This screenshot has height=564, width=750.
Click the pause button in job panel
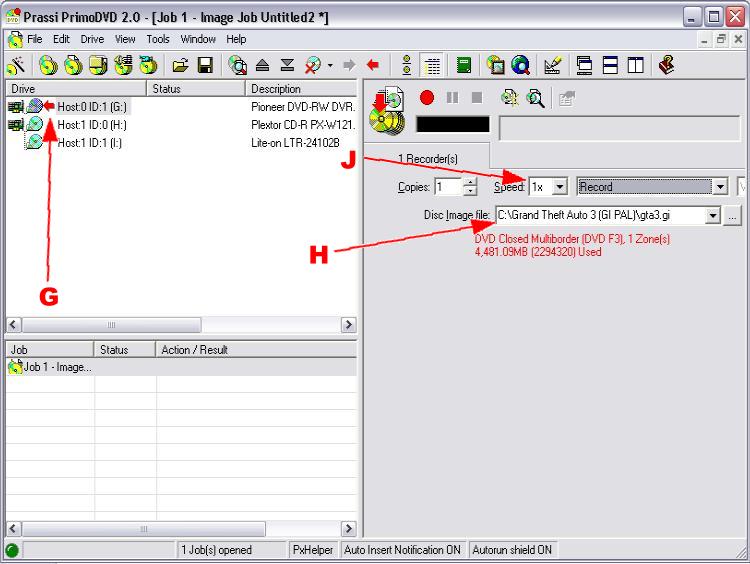(452, 98)
